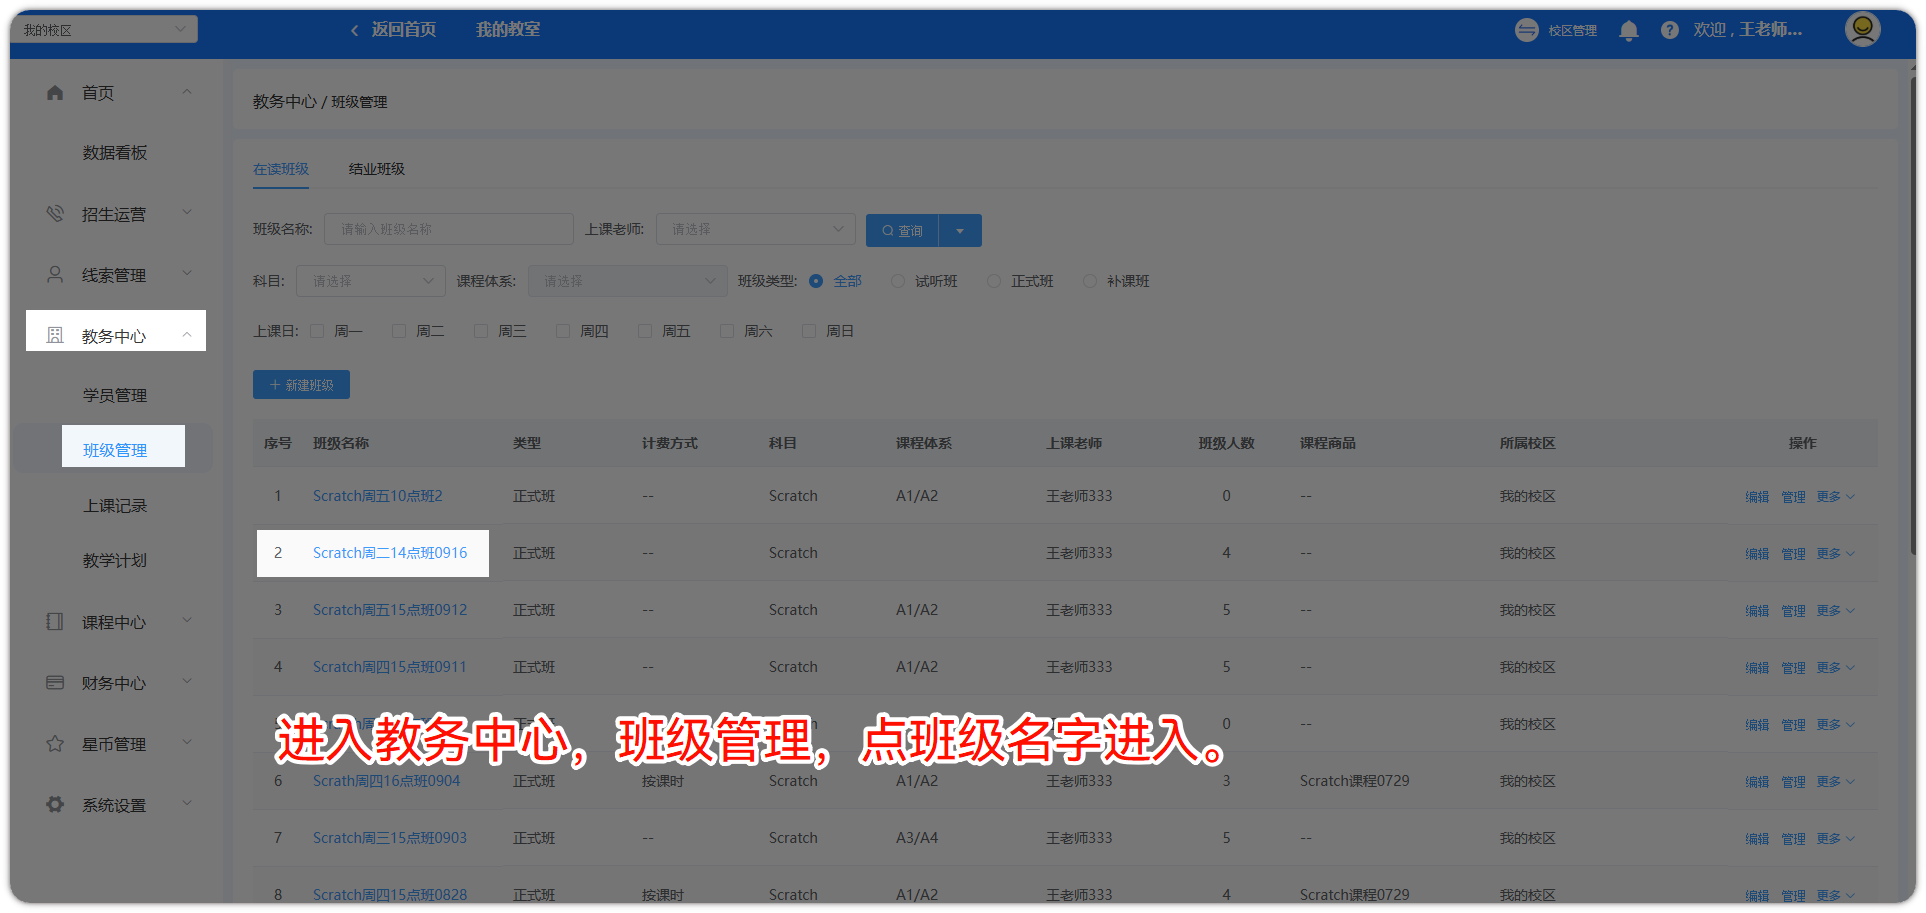Check the 周二 checkbox
This screenshot has height=913, width=1926.
point(399,331)
